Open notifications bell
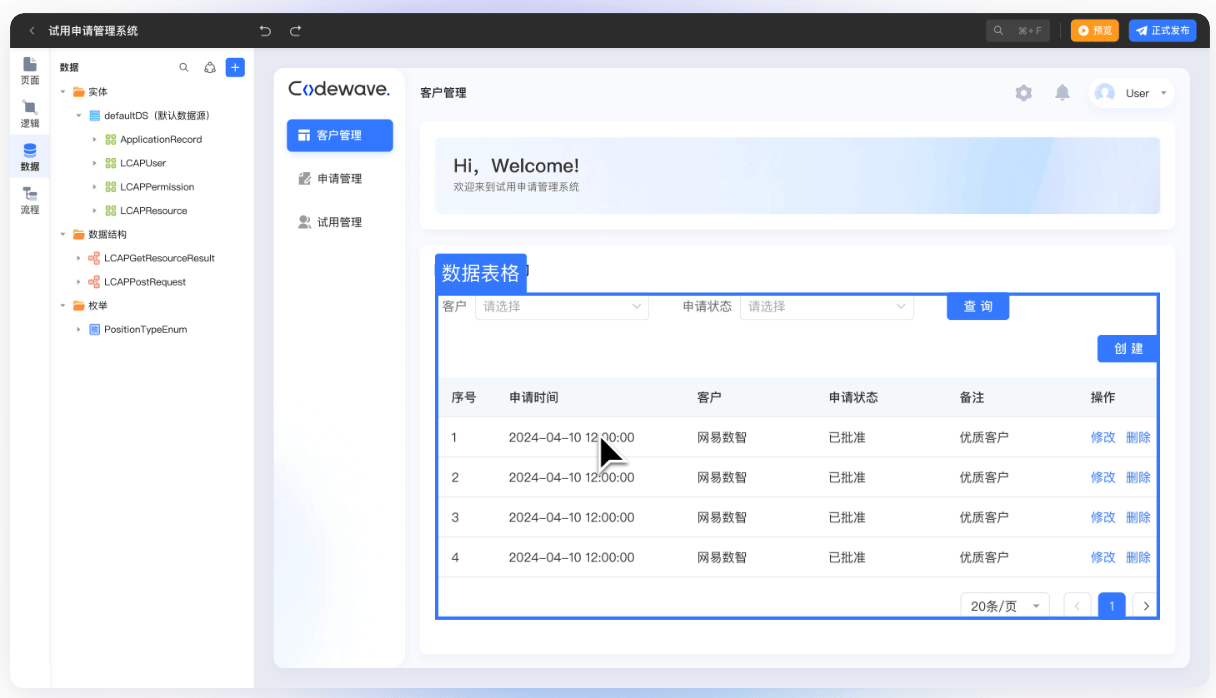Viewport: 1216px width, 698px height. (1062, 93)
